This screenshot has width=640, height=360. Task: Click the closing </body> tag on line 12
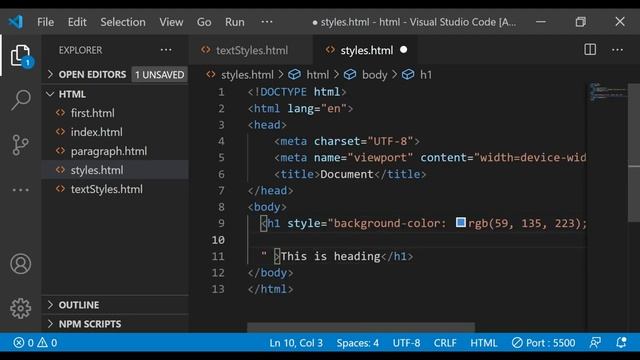coord(271,273)
